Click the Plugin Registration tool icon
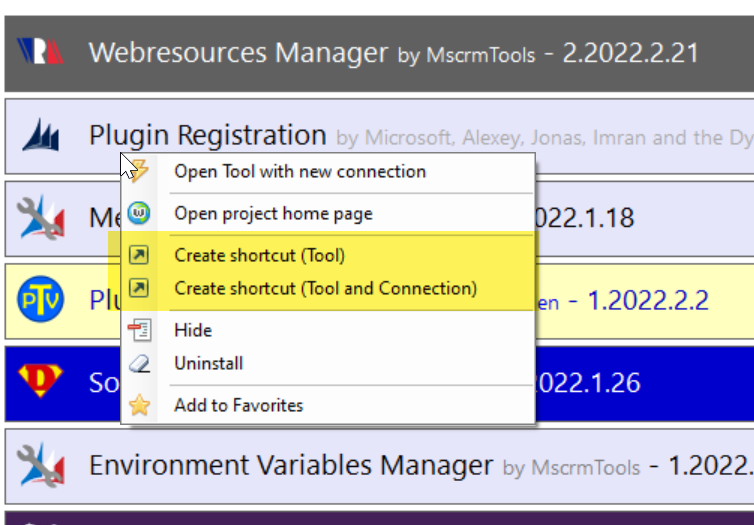Screen dimensions: 754x525 (x=41, y=135)
